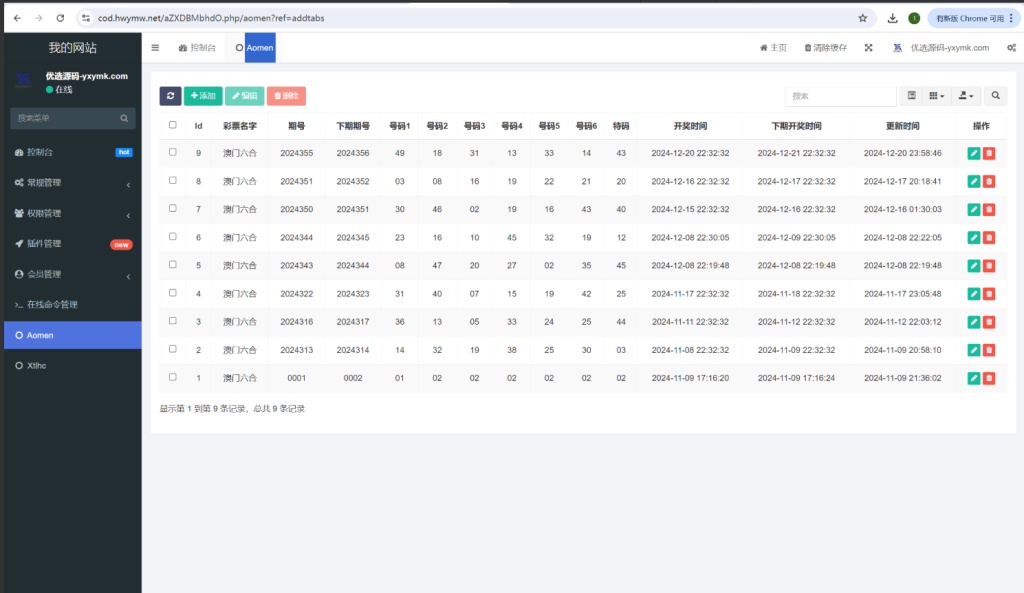Click the edit icon for row Id 3
Image resolution: width=1024 pixels, height=593 pixels.
(973, 322)
